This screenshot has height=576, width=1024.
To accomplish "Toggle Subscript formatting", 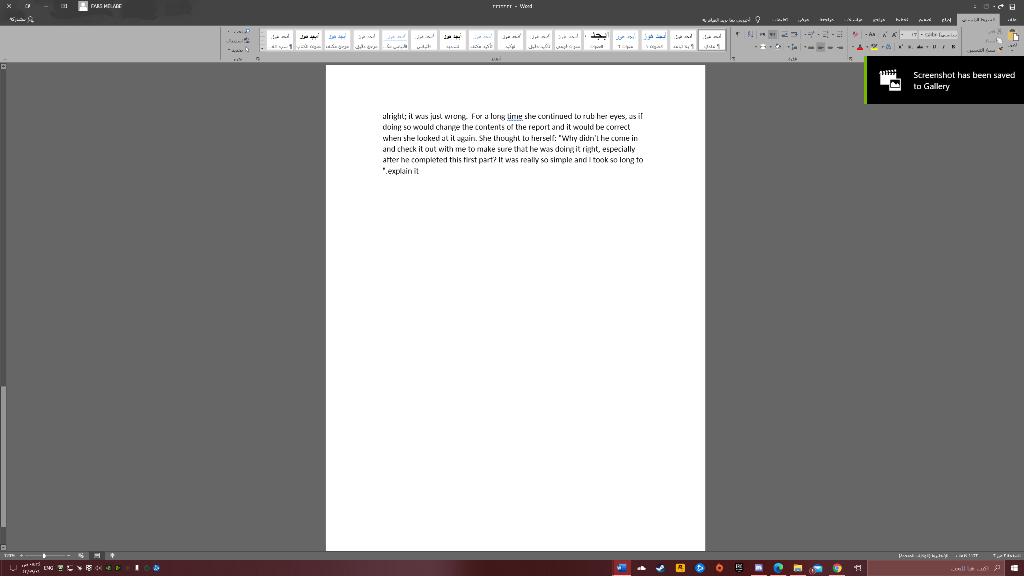I will click(910, 47).
